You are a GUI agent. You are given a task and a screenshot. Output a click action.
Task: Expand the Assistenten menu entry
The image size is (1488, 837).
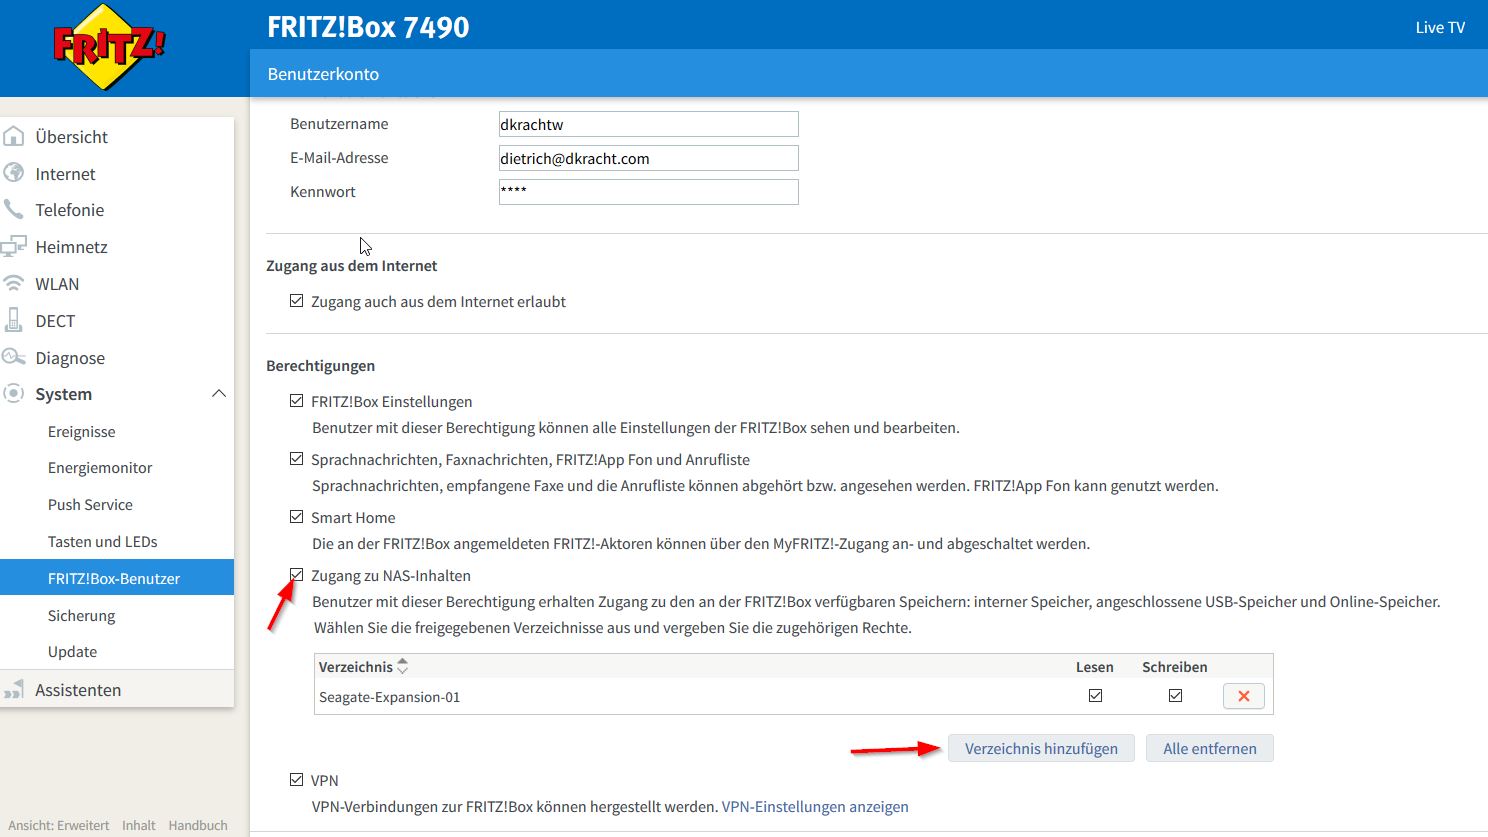point(78,690)
